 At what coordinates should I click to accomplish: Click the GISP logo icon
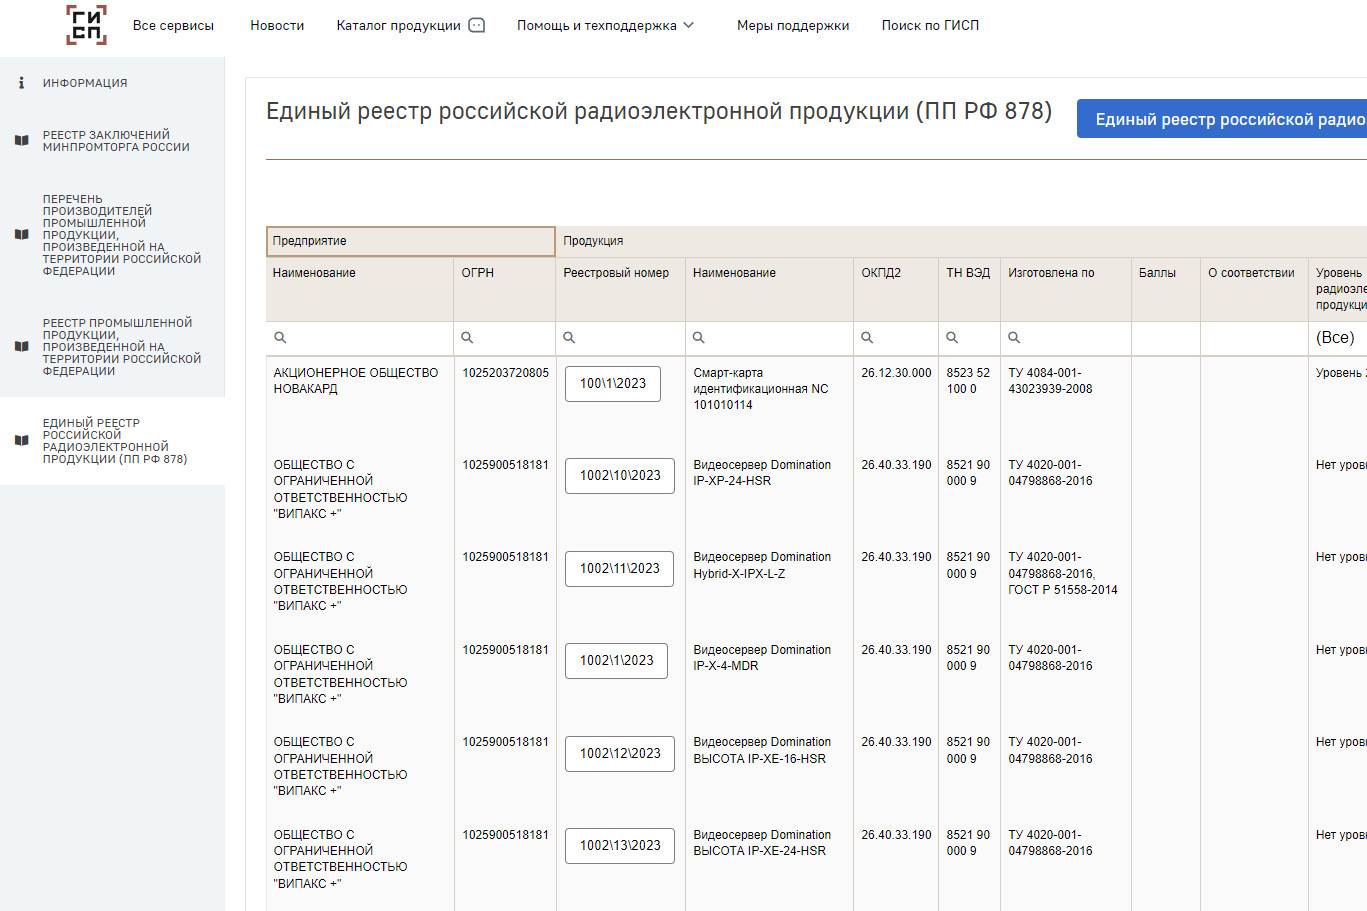pyautogui.click(x=86, y=25)
